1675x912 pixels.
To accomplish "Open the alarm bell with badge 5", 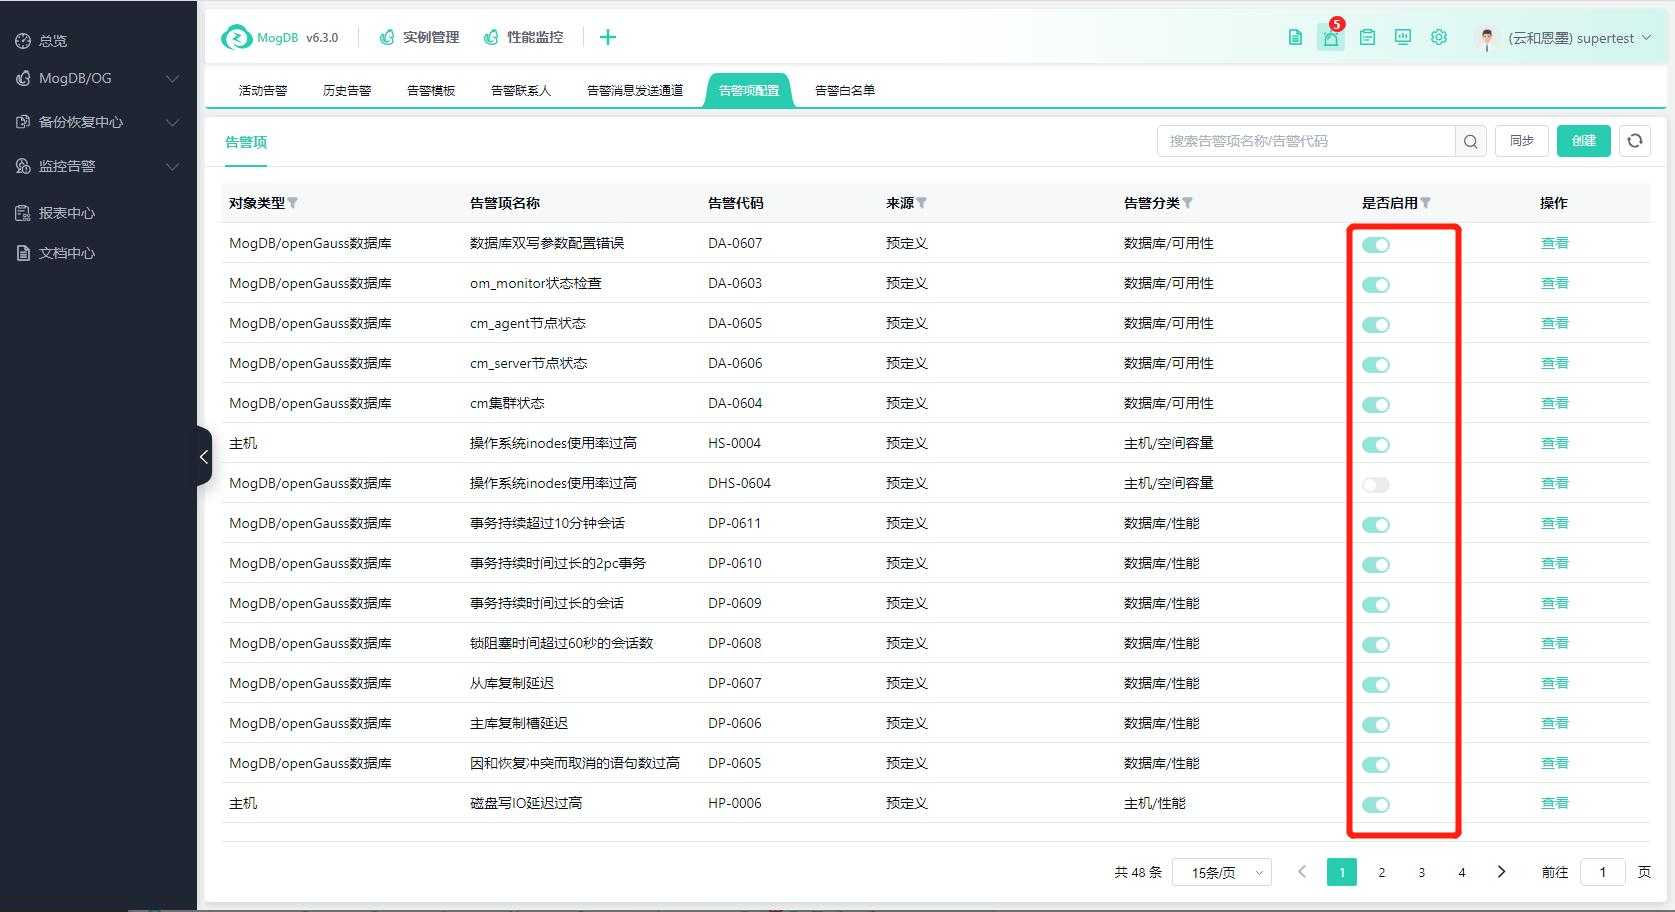I will (x=1331, y=38).
